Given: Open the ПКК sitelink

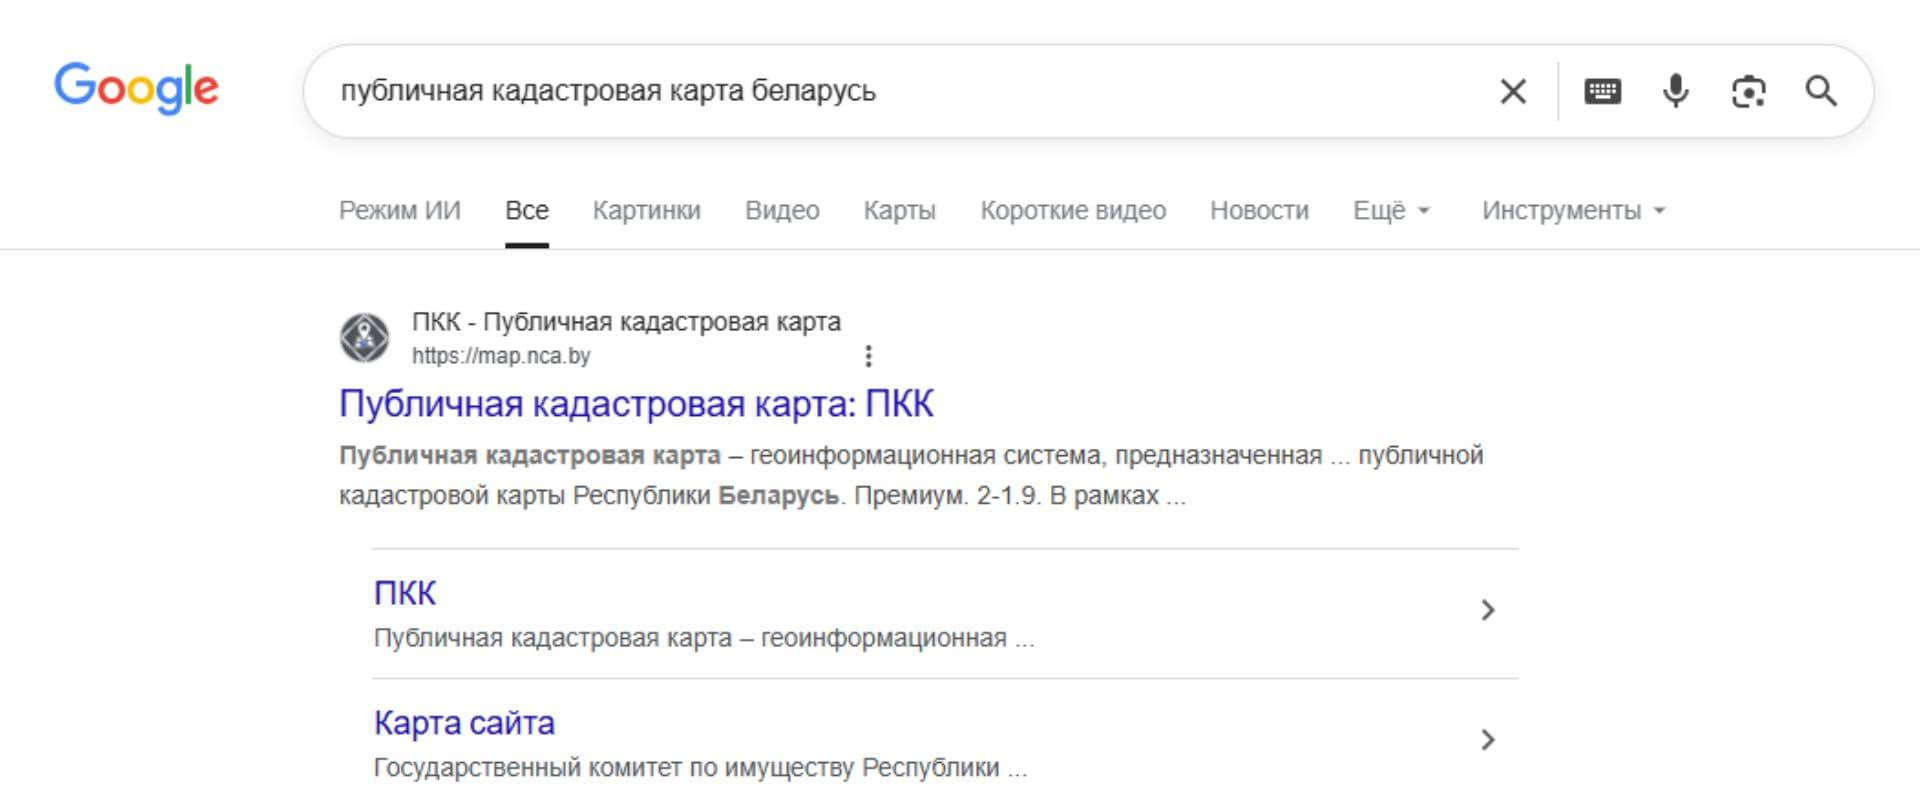Looking at the screenshot, I should click(405, 593).
